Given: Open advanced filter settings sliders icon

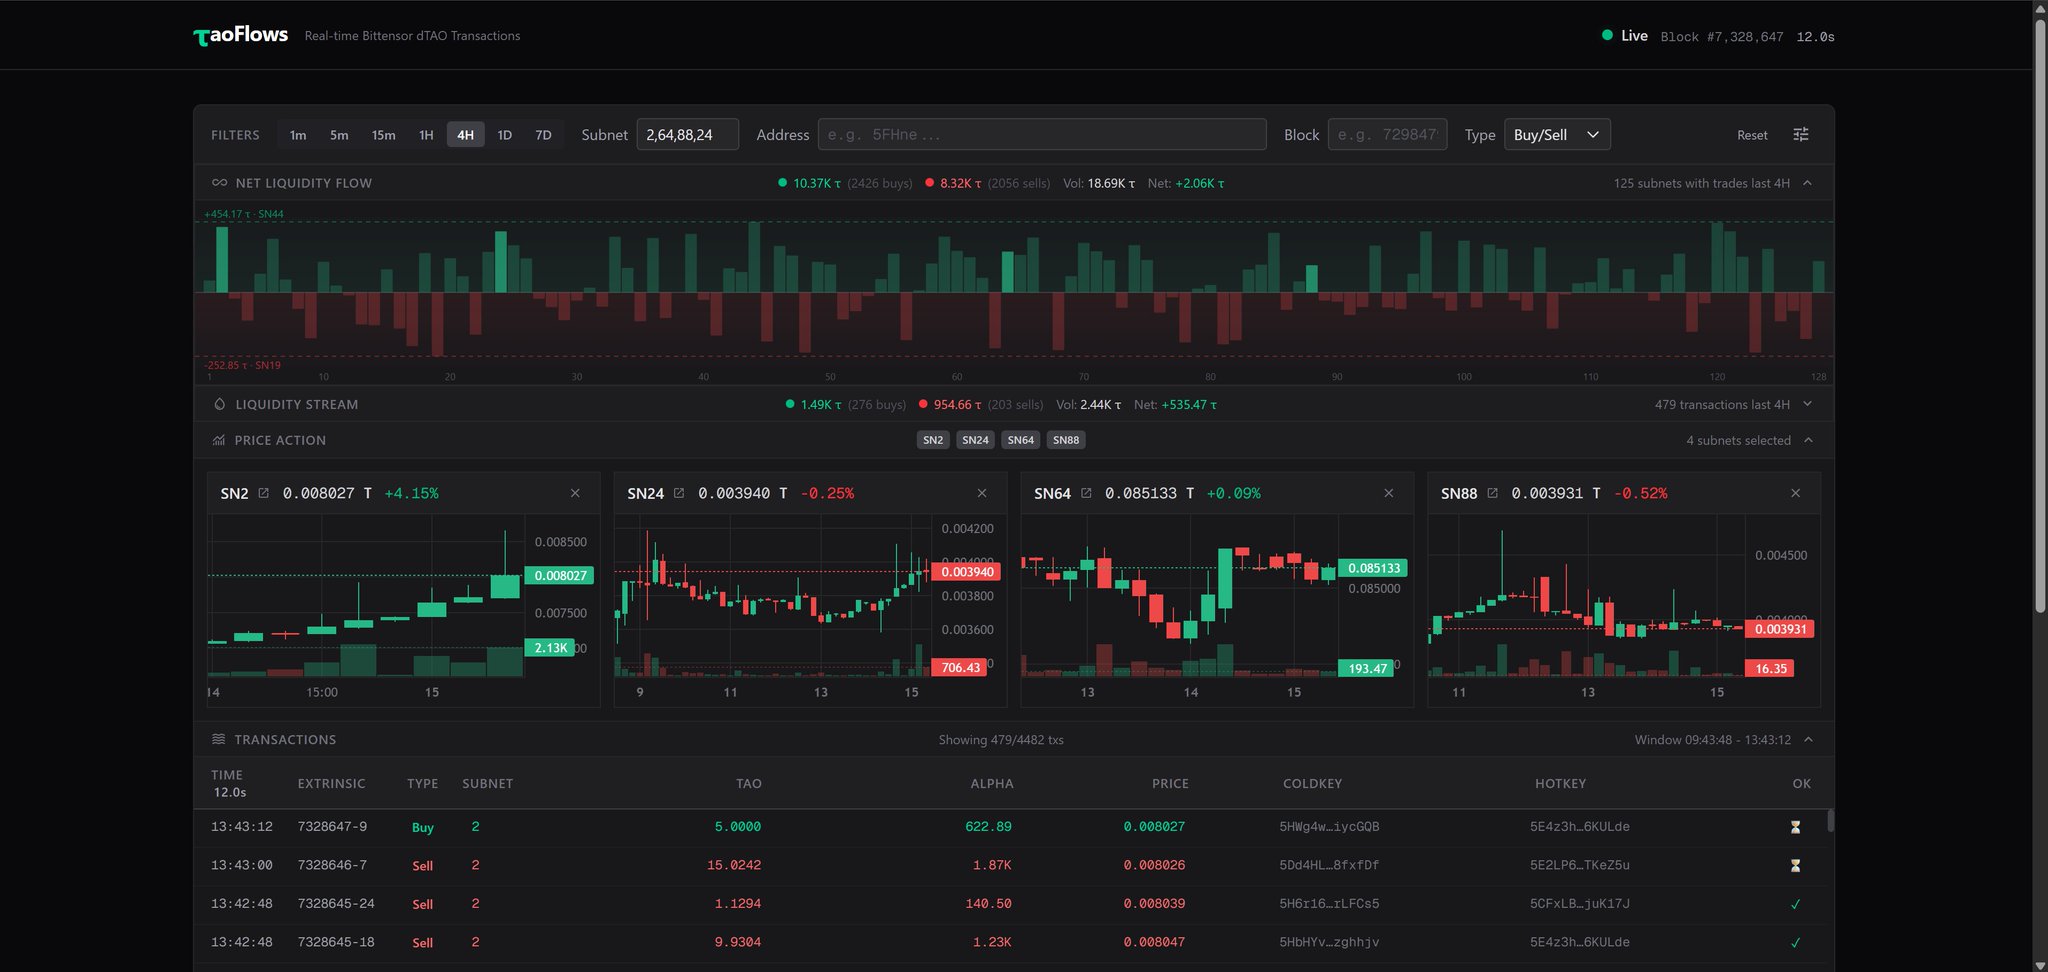Looking at the screenshot, I should (1801, 135).
